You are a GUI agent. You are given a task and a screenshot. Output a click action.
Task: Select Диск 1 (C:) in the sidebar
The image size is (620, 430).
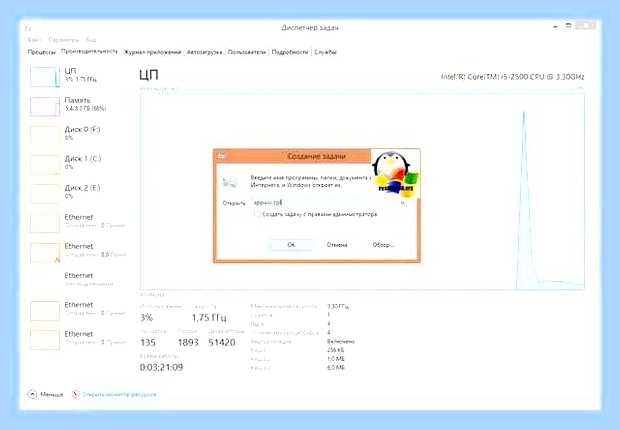pos(77,164)
